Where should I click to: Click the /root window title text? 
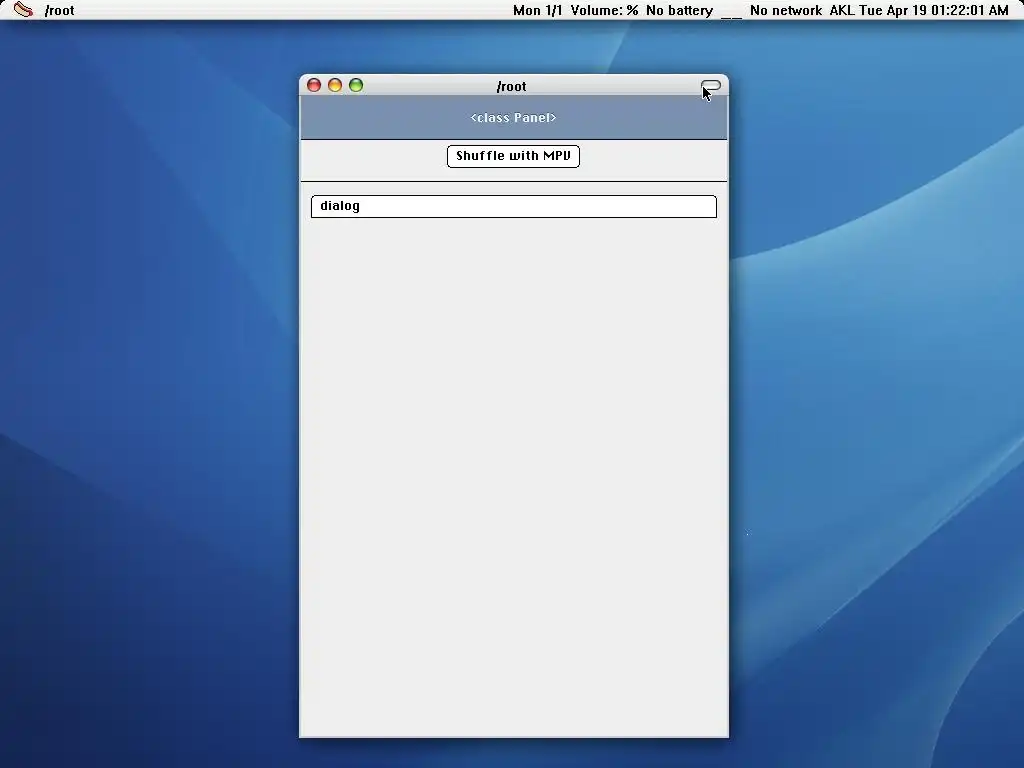(x=511, y=87)
